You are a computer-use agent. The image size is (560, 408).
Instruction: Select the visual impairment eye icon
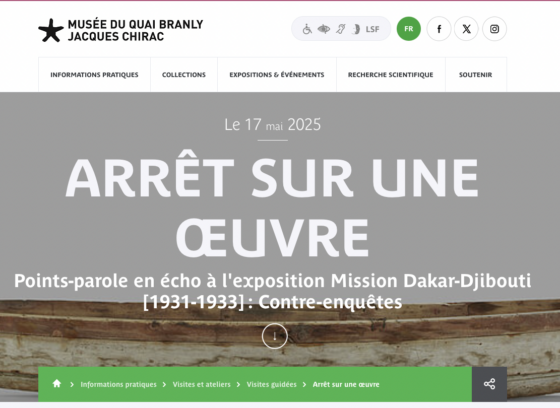click(x=324, y=29)
